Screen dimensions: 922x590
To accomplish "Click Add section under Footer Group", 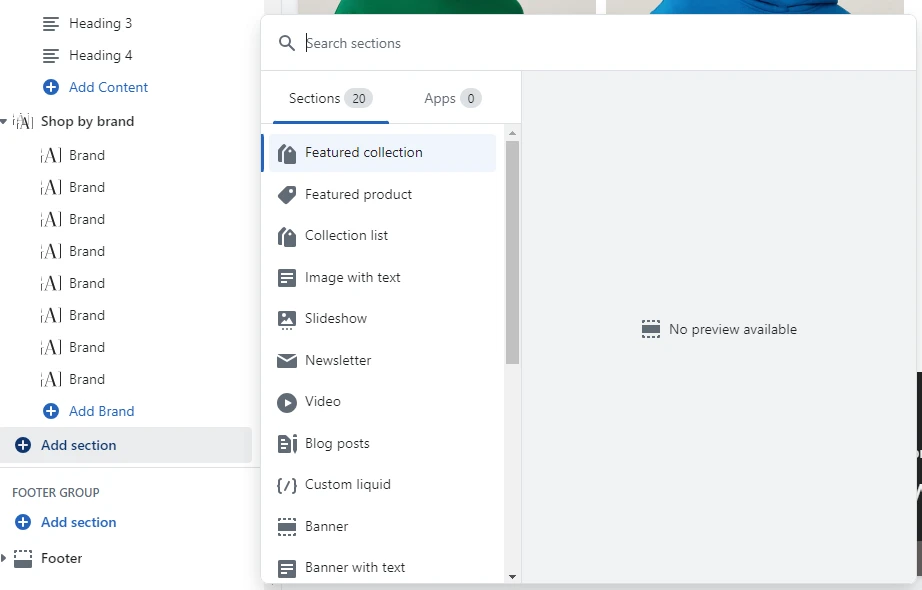I will tap(78, 522).
